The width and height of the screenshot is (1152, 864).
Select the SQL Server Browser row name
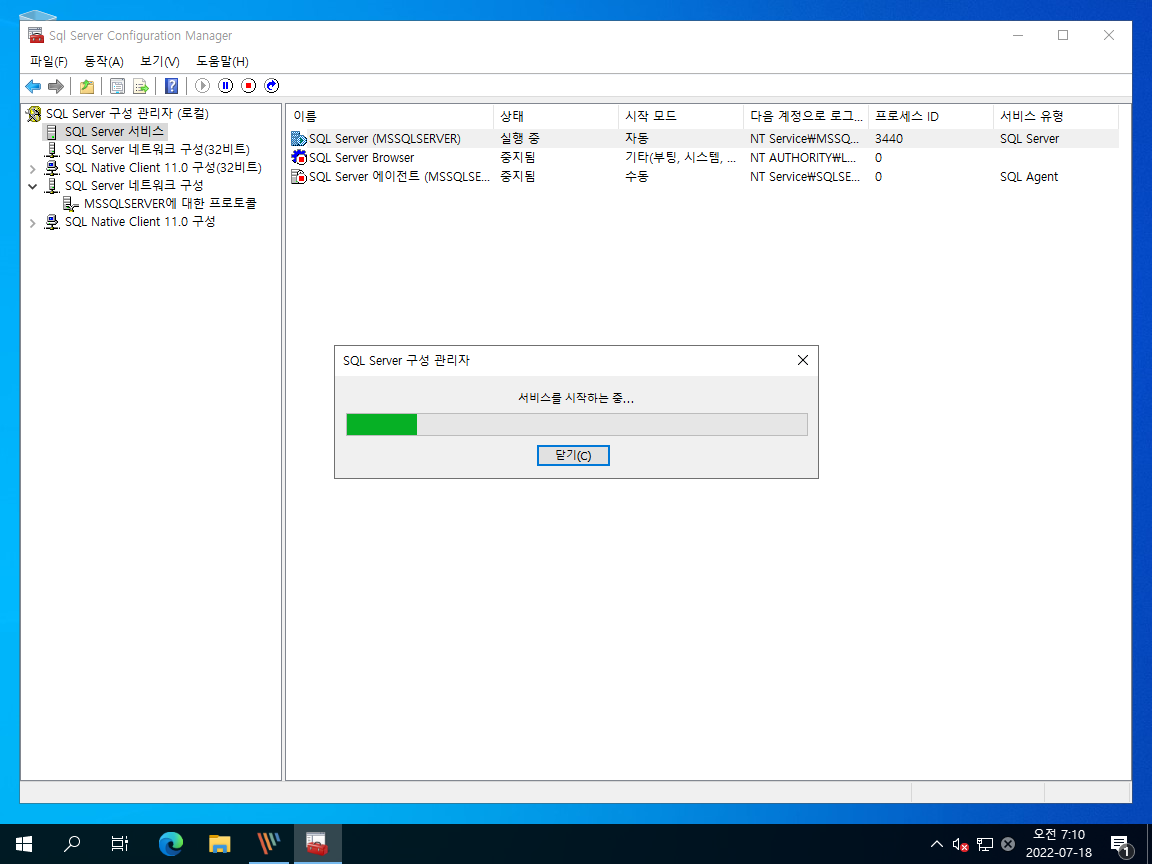click(x=361, y=158)
